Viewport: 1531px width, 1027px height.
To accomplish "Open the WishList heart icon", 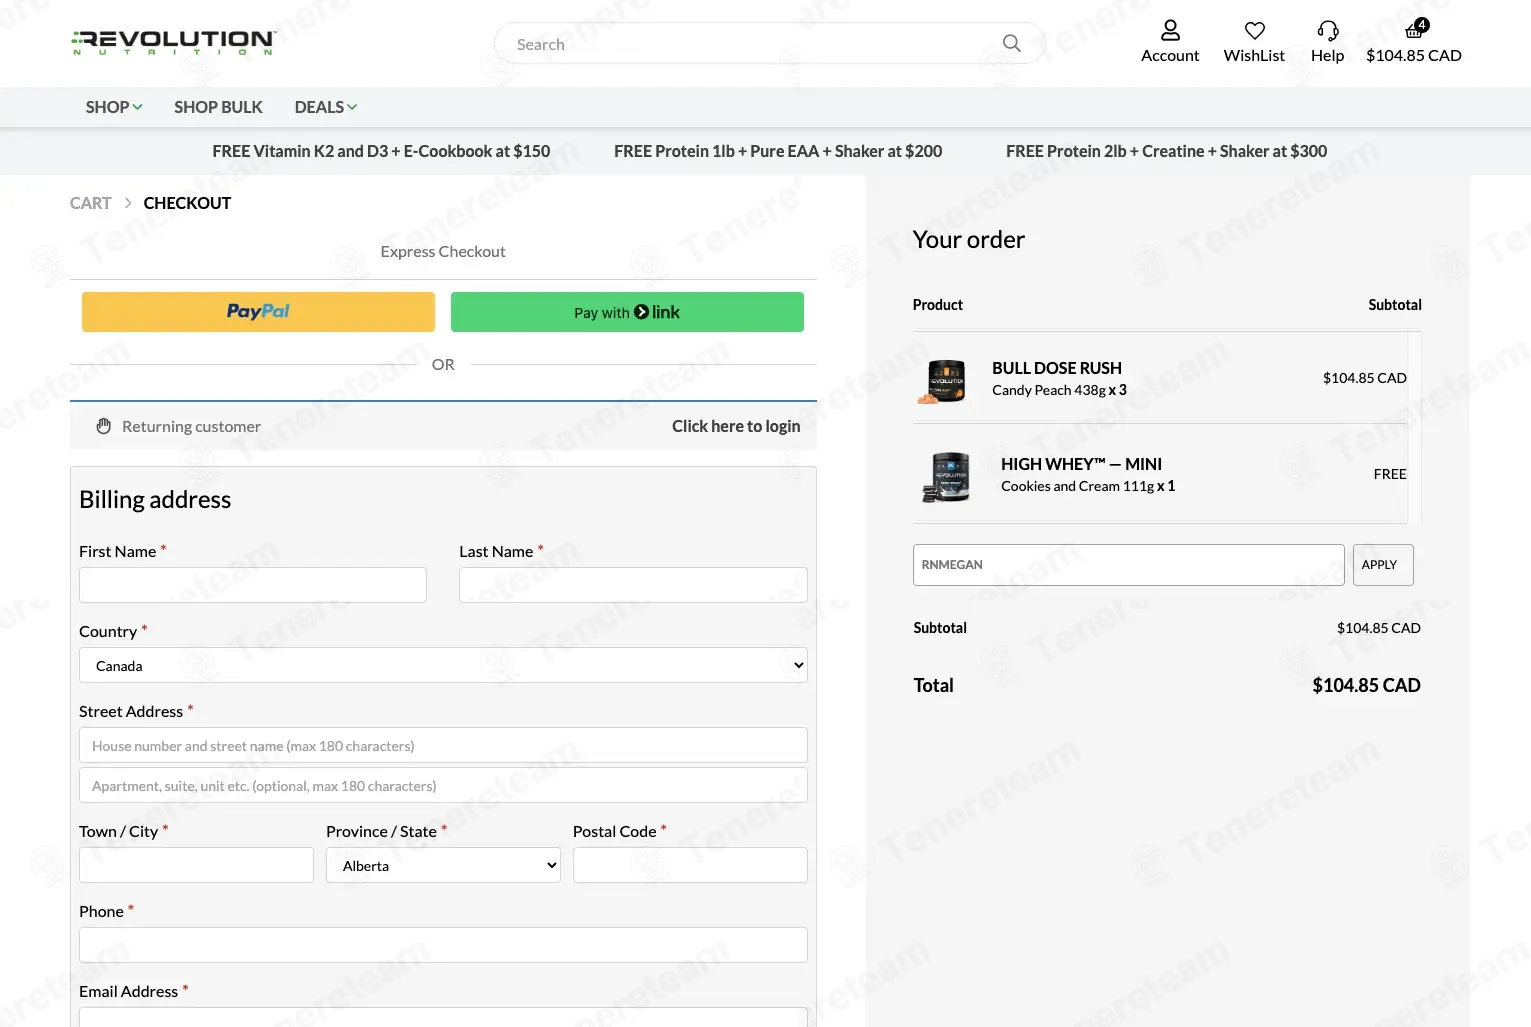I will (1254, 31).
